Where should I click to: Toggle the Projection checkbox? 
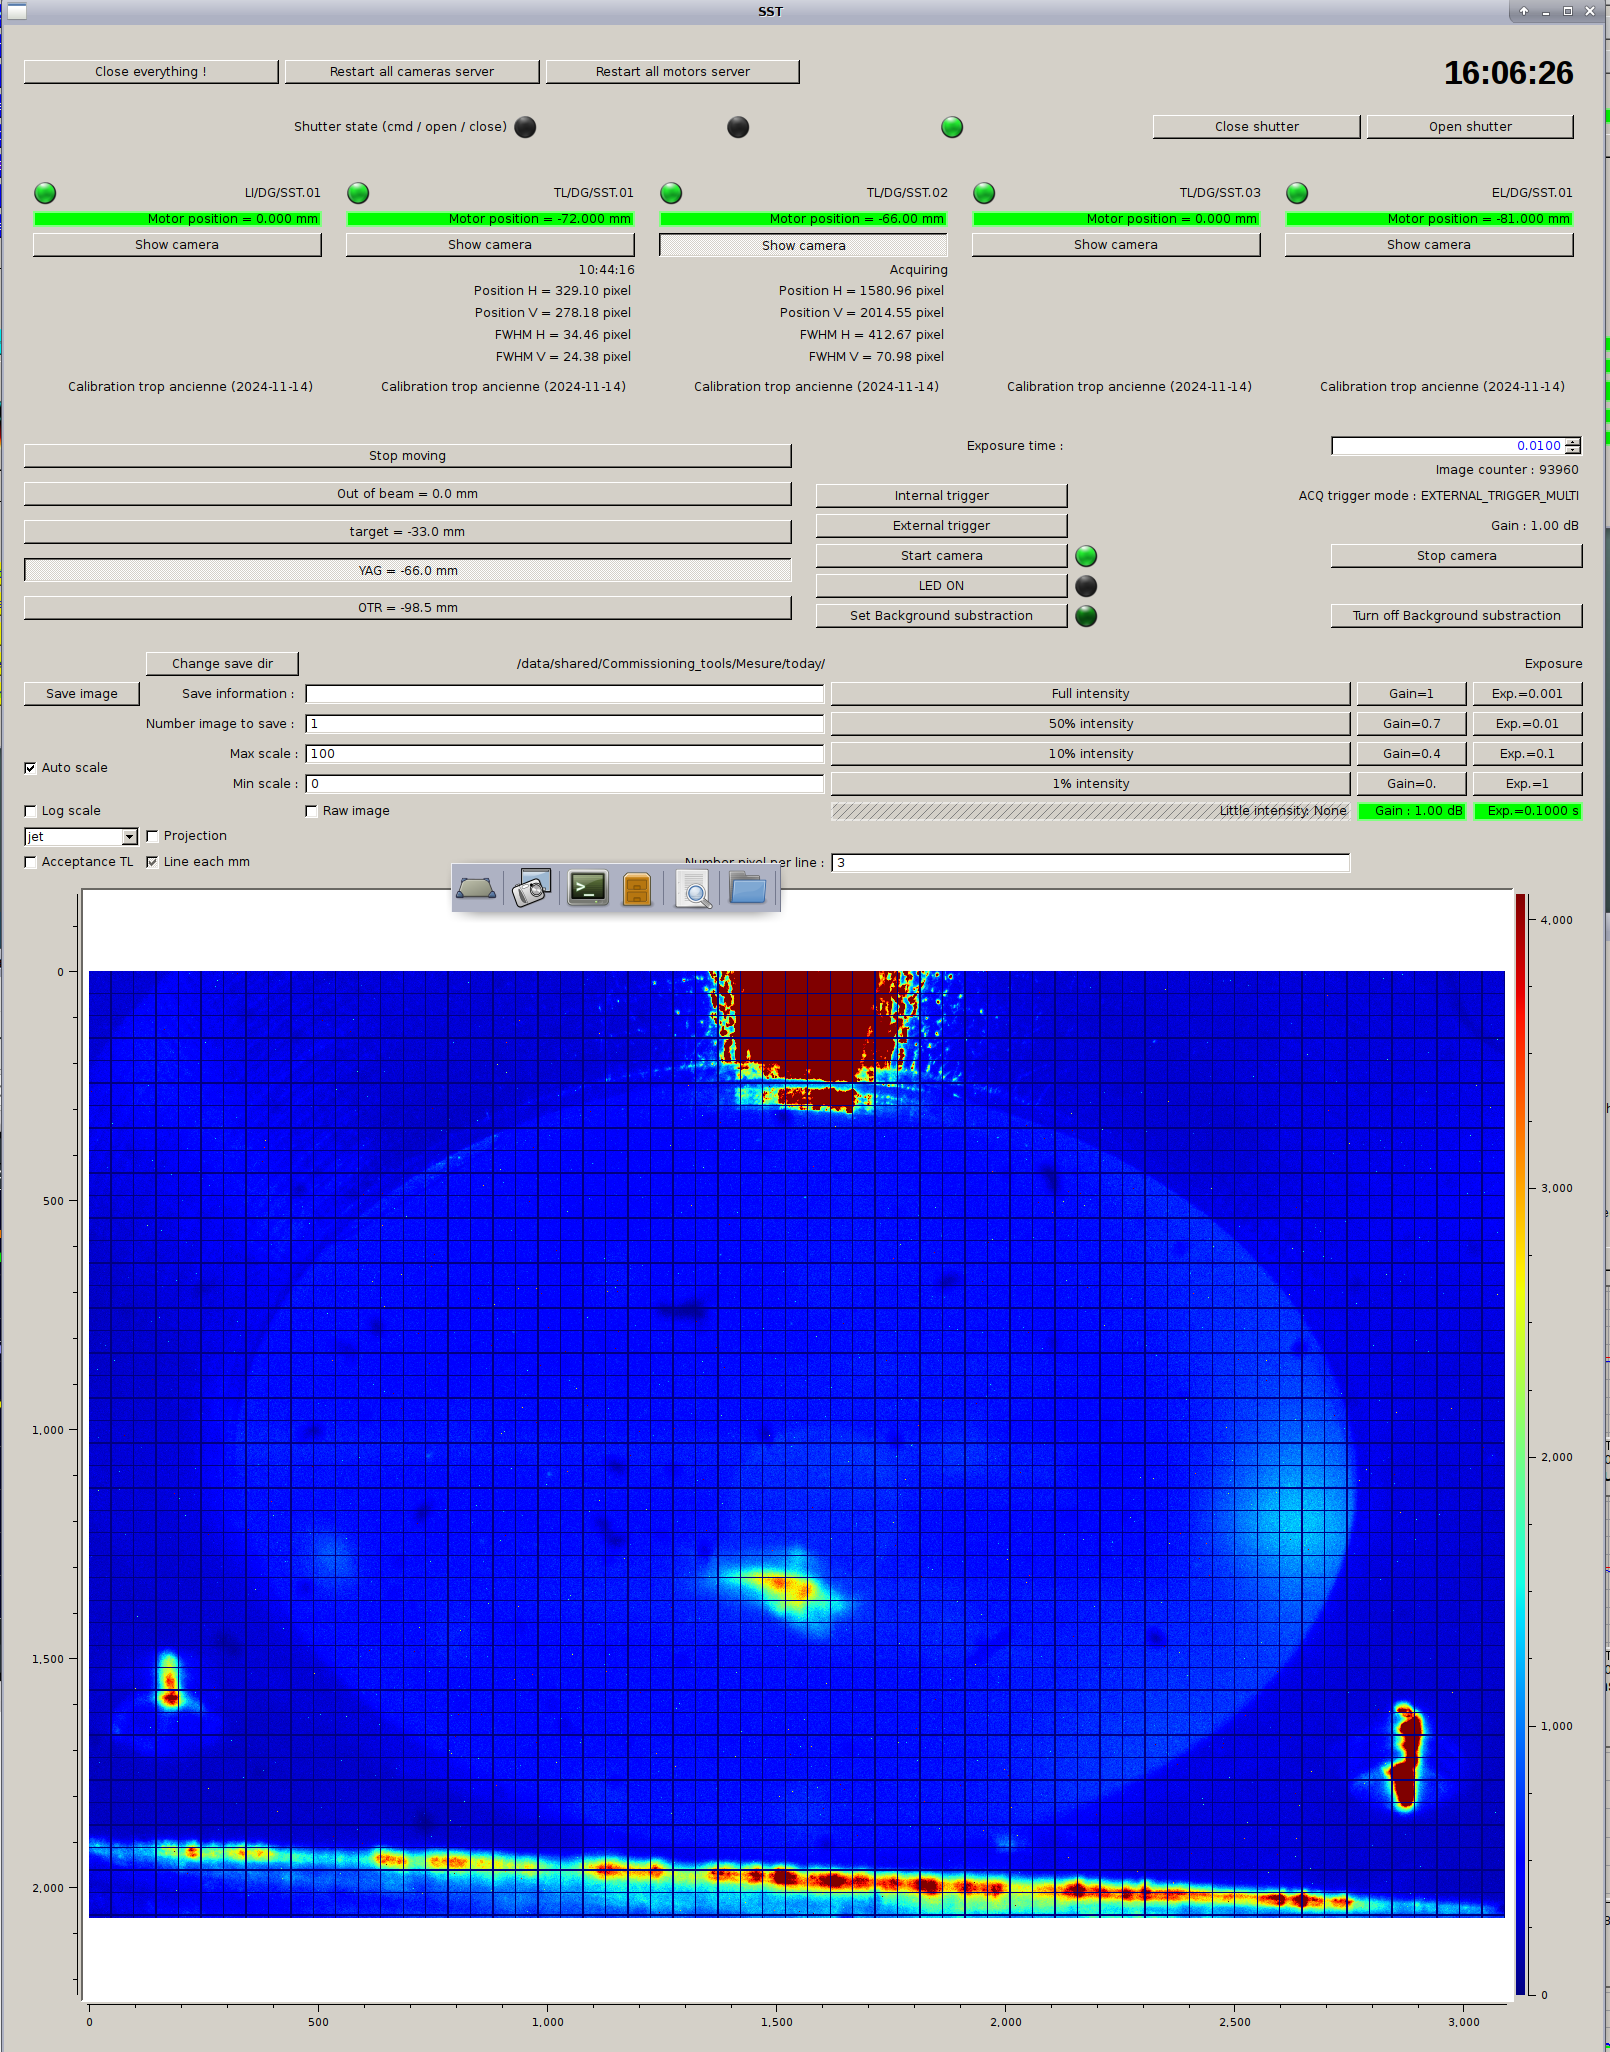[152, 836]
